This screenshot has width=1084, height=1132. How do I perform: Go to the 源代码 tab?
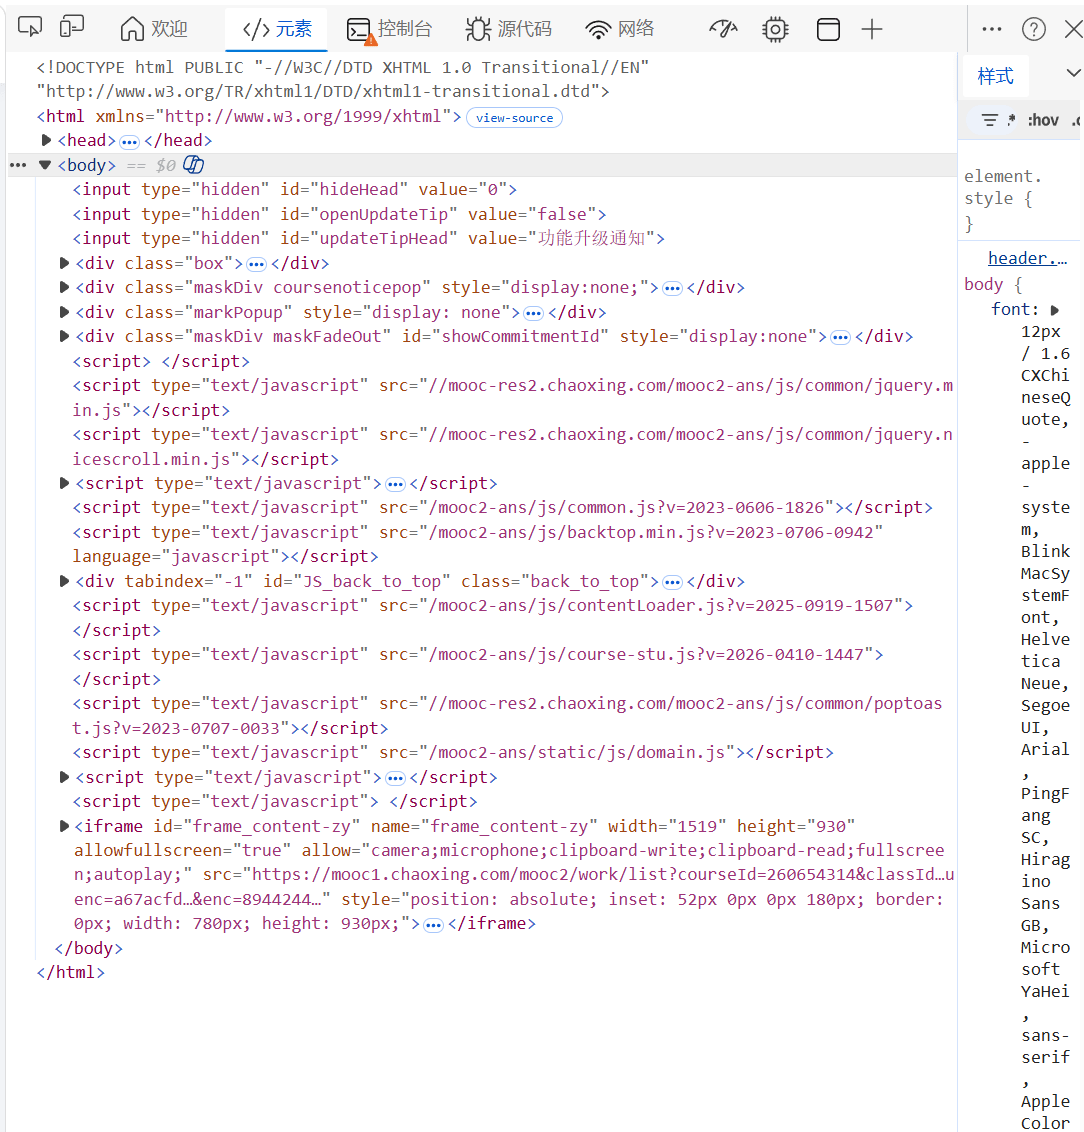tap(509, 29)
